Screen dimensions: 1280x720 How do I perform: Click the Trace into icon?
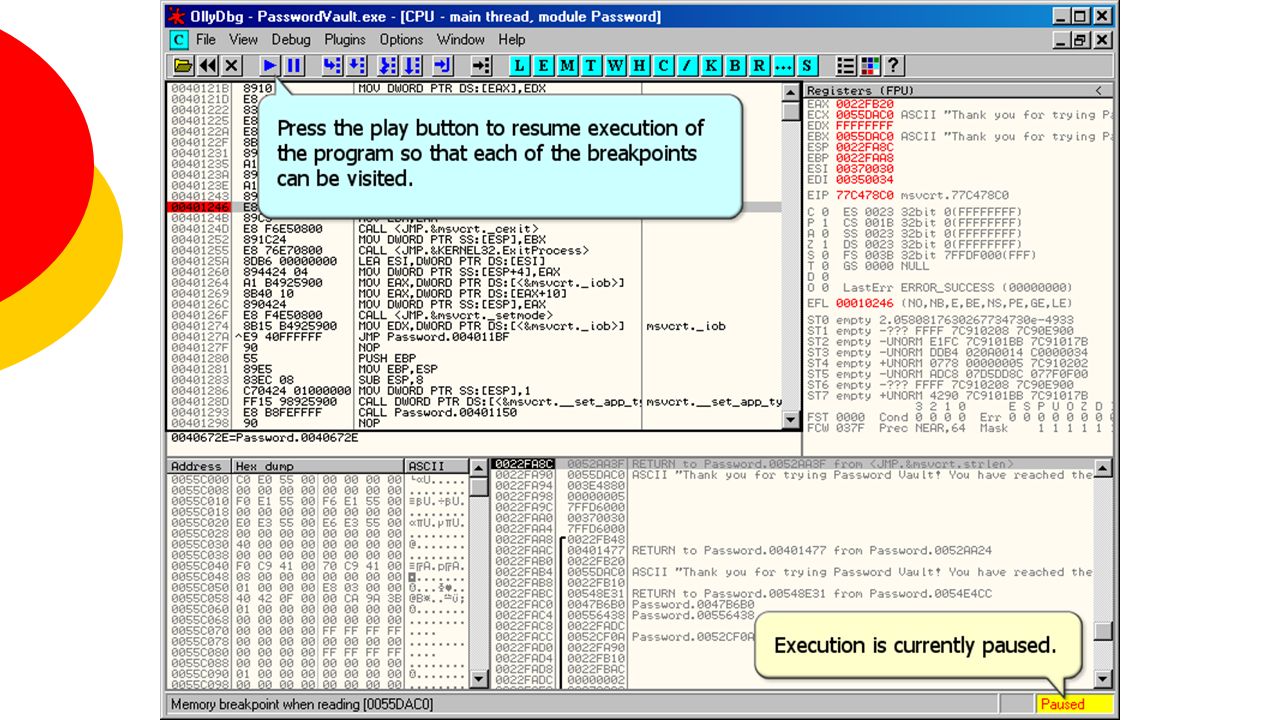point(388,65)
